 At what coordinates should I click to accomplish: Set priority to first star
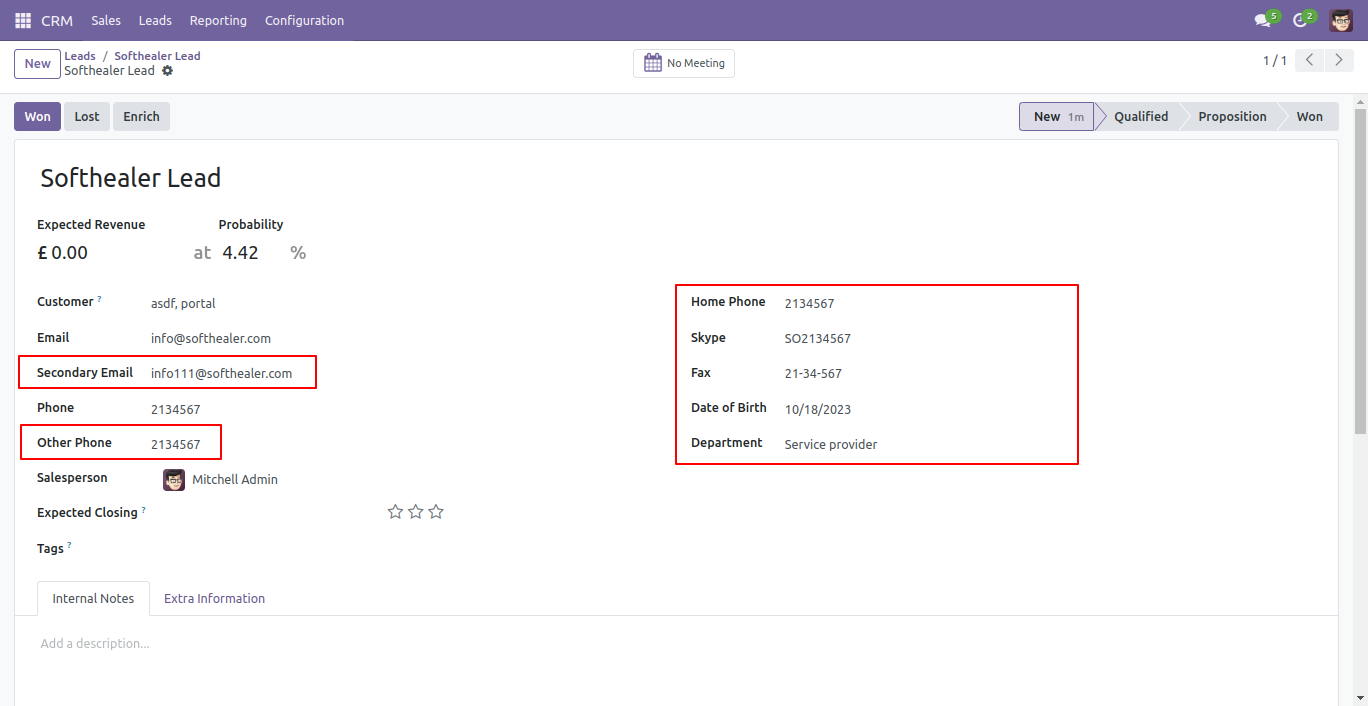point(395,512)
